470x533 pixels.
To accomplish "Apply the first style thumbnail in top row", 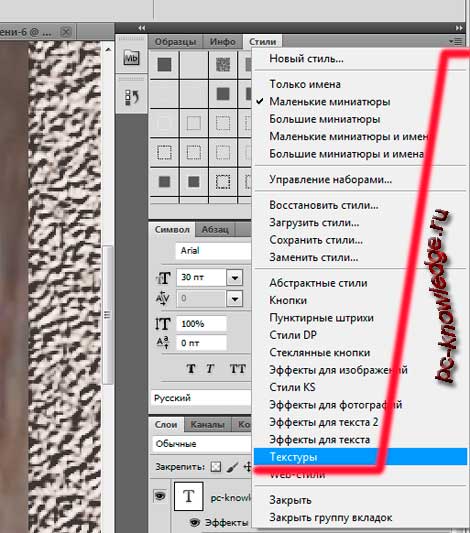I will 164,65.
